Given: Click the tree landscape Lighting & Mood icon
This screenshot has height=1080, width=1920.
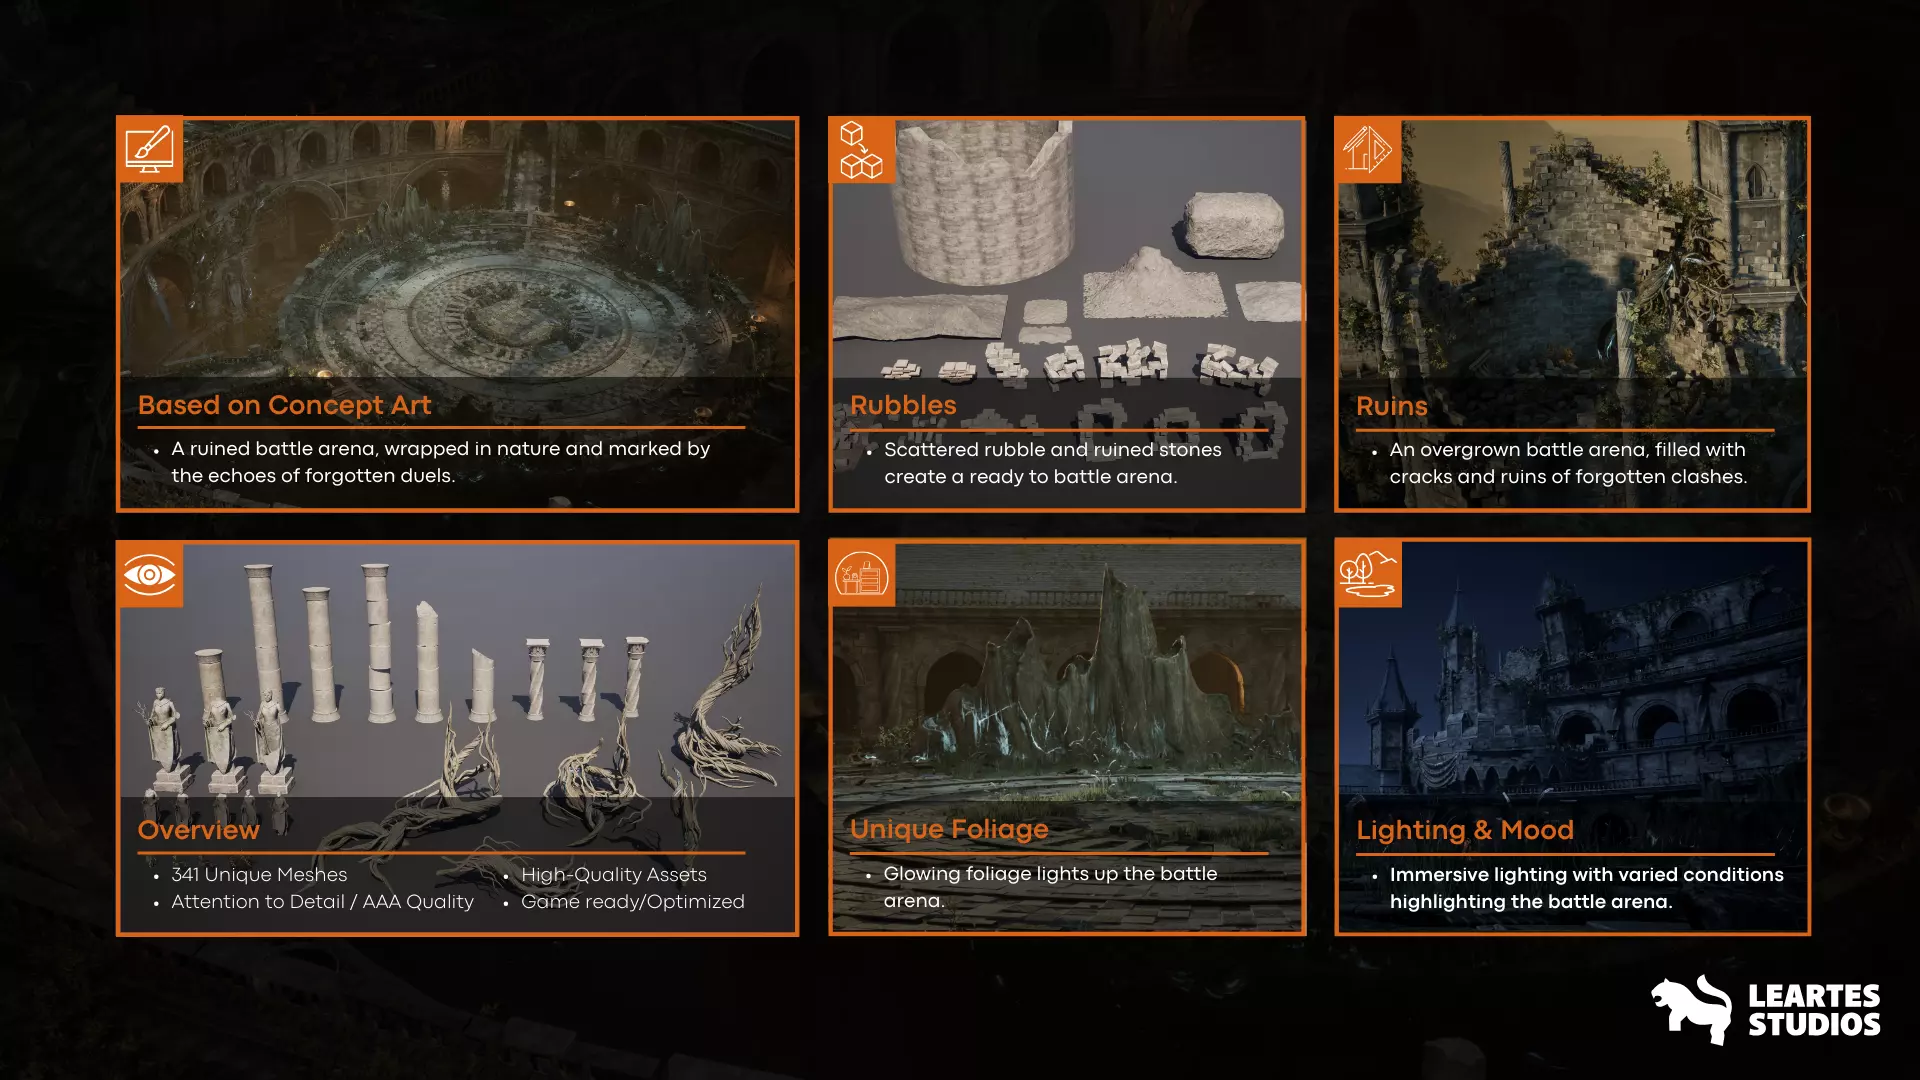Looking at the screenshot, I should tap(1367, 575).
